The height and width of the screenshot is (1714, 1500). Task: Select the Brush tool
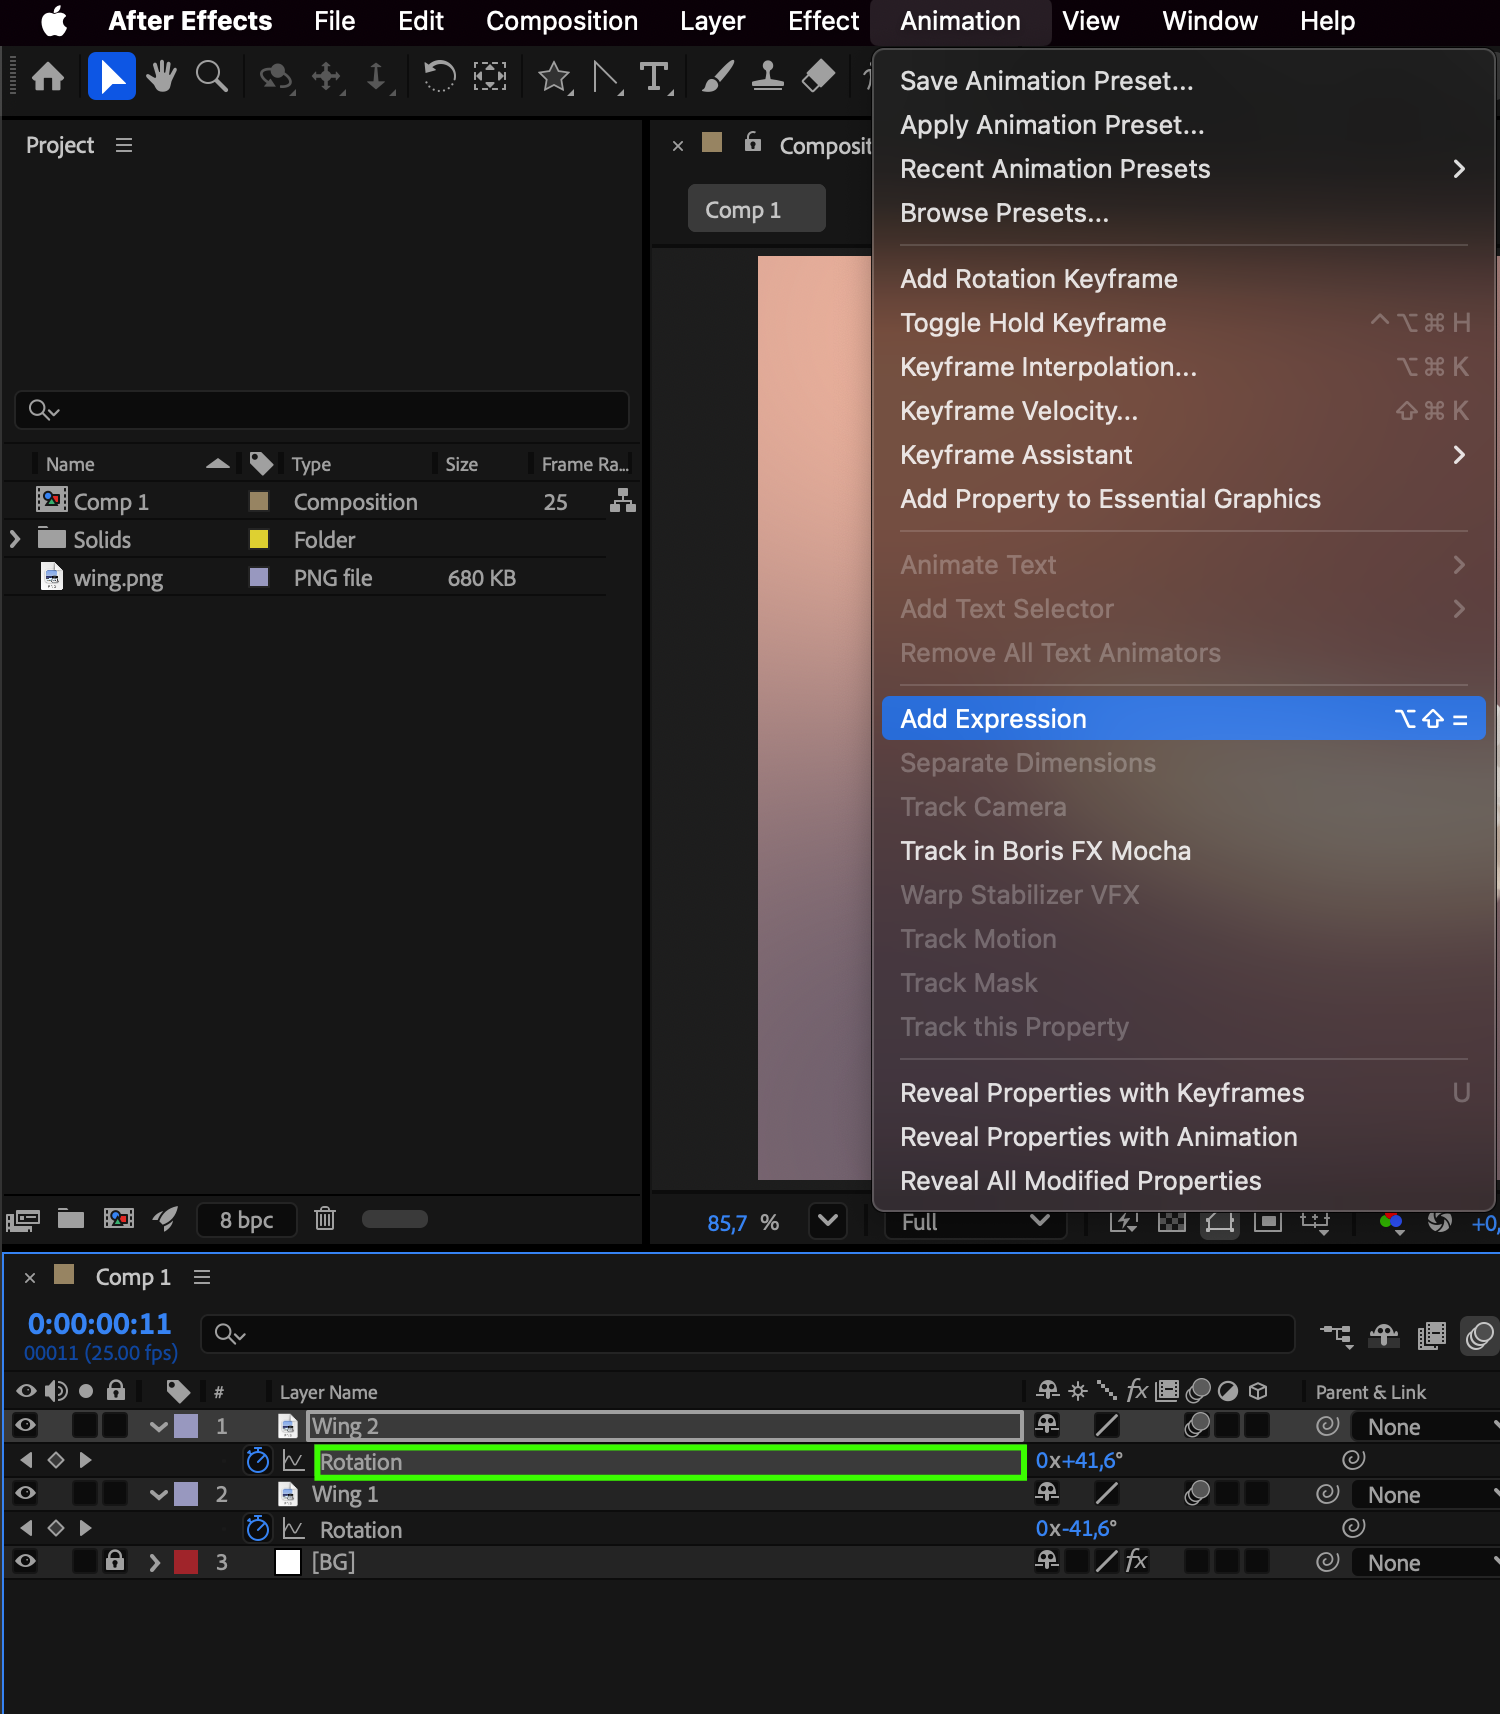click(x=717, y=77)
